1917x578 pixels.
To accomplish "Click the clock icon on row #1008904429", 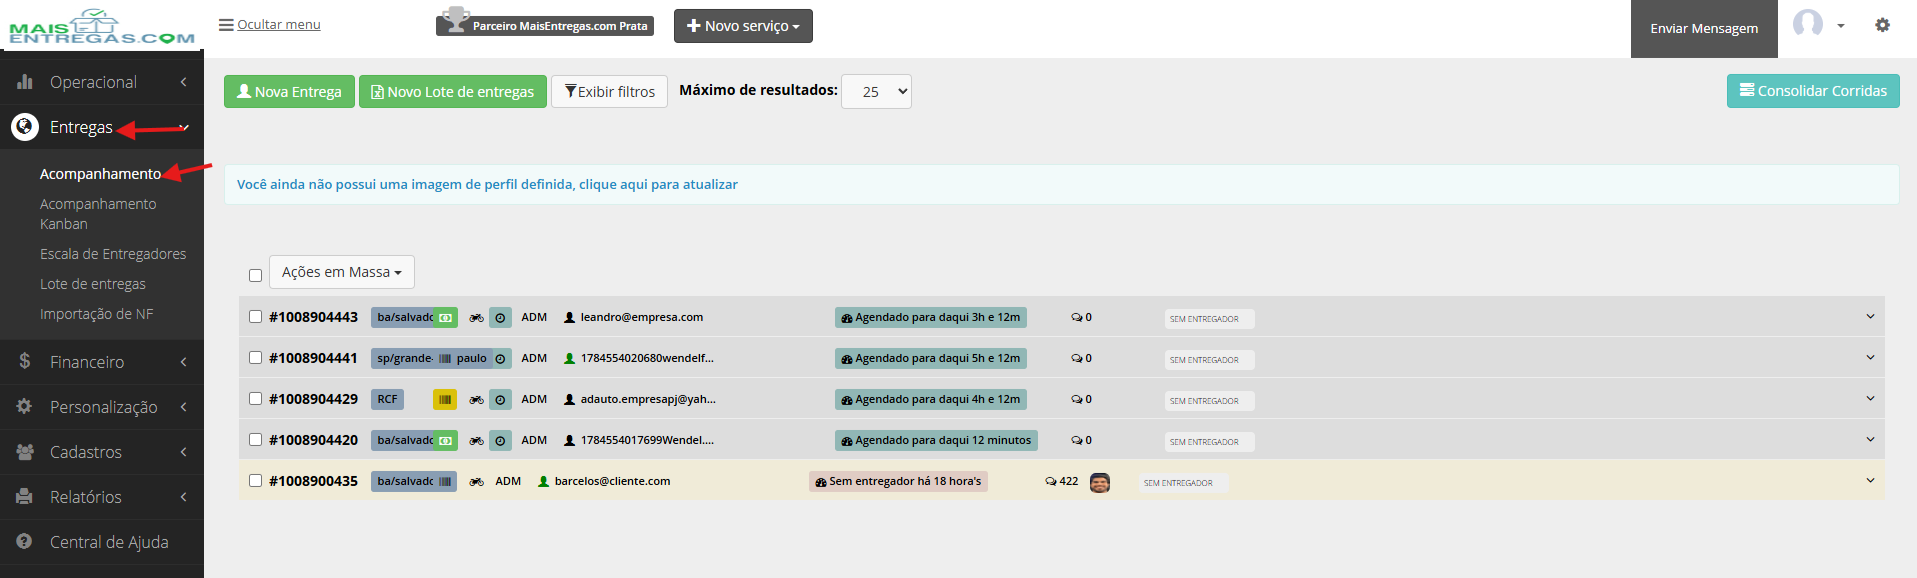I will [501, 400].
